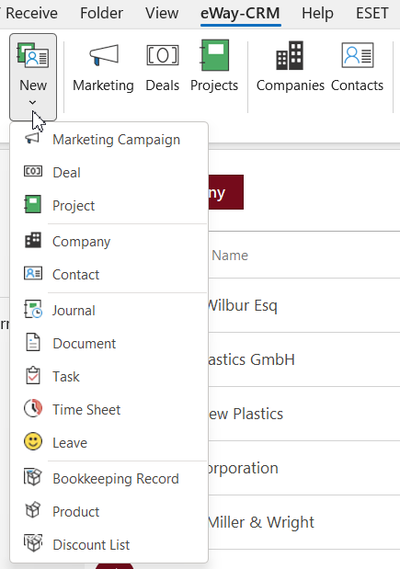Sort by the Name column header
The image size is (400, 569).
pyautogui.click(x=230, y=255)
